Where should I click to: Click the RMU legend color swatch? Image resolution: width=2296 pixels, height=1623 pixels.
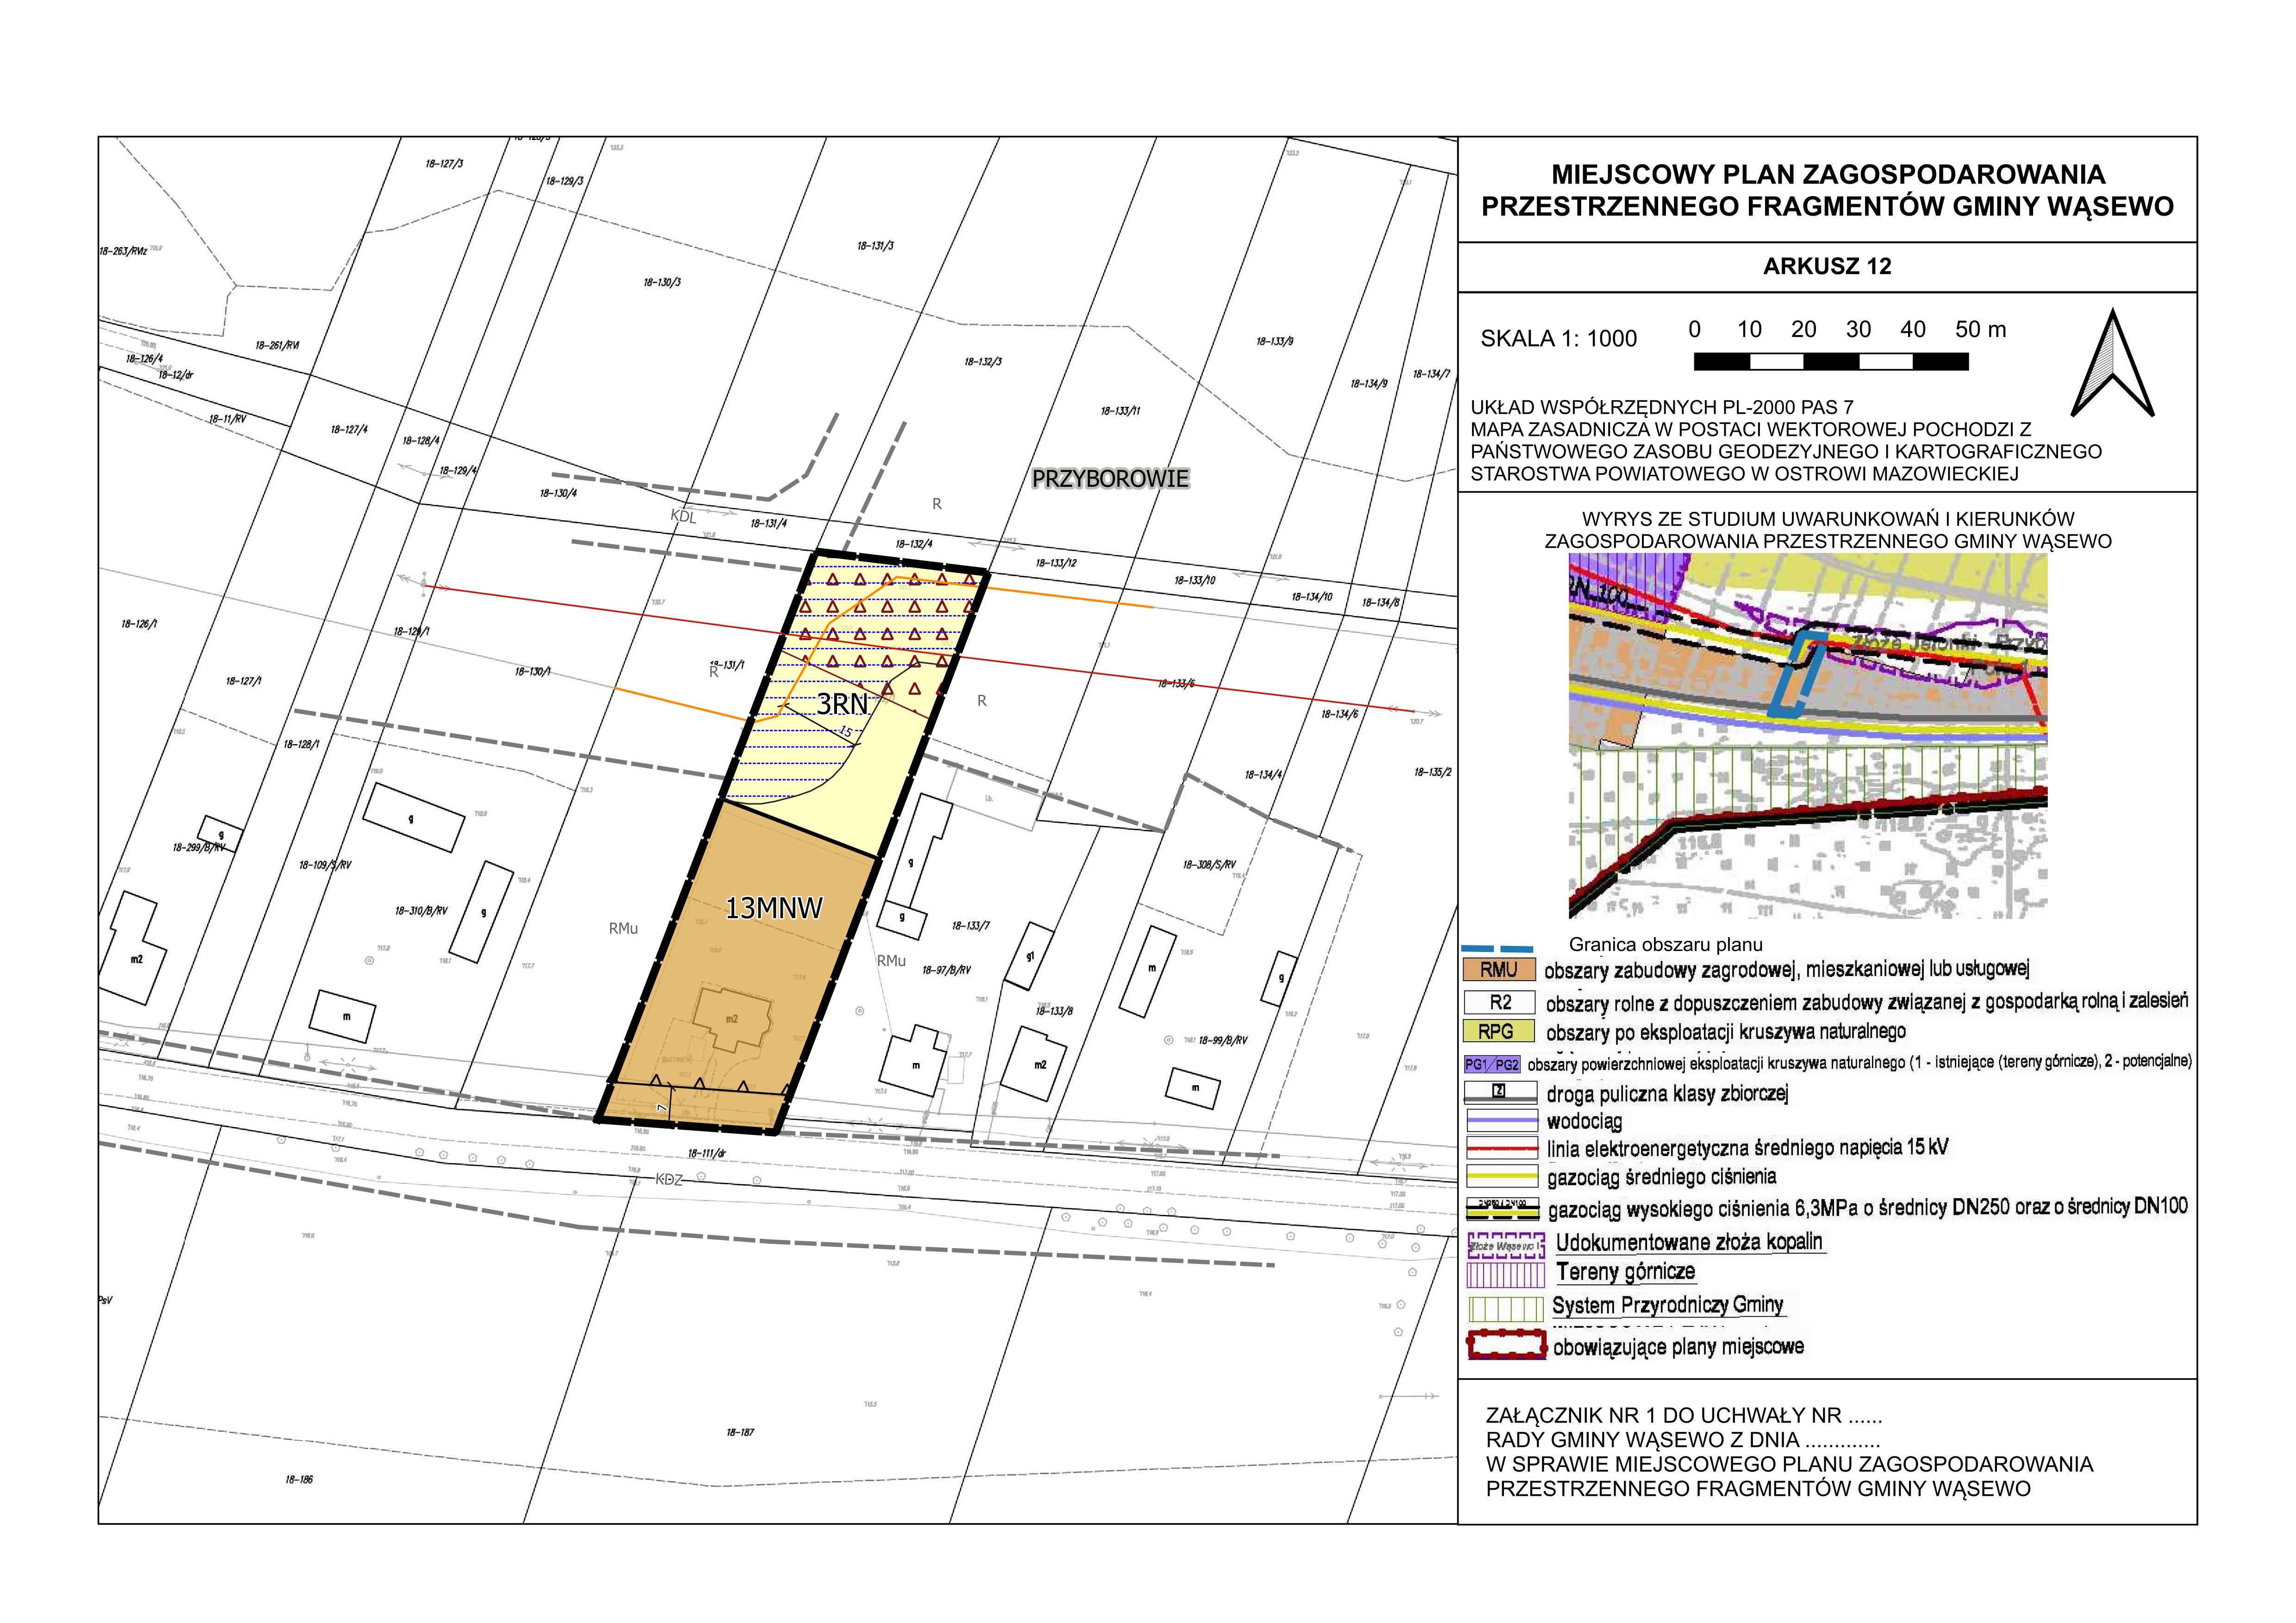[1499, 969]
